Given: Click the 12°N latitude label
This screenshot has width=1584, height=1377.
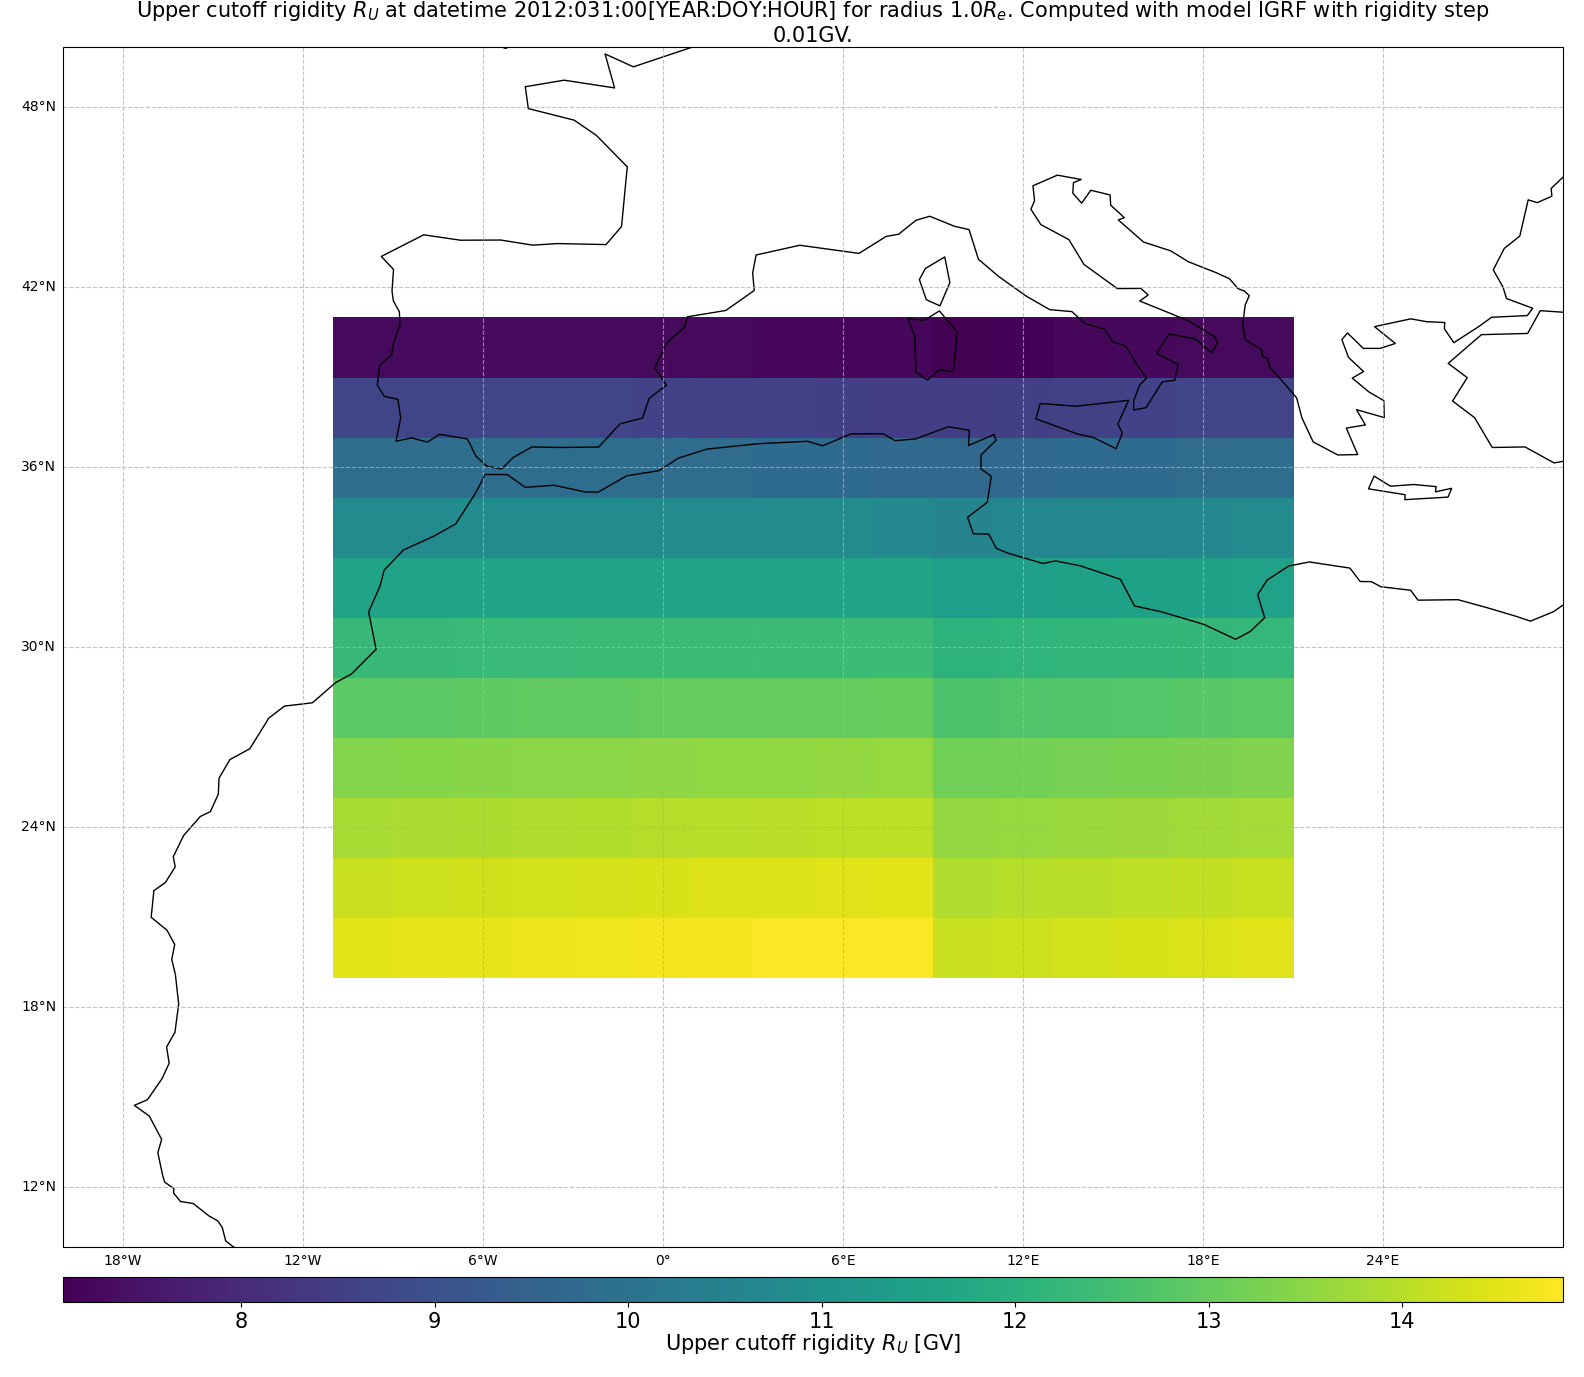Looking at the screenshot, I should pos(39,1187).
